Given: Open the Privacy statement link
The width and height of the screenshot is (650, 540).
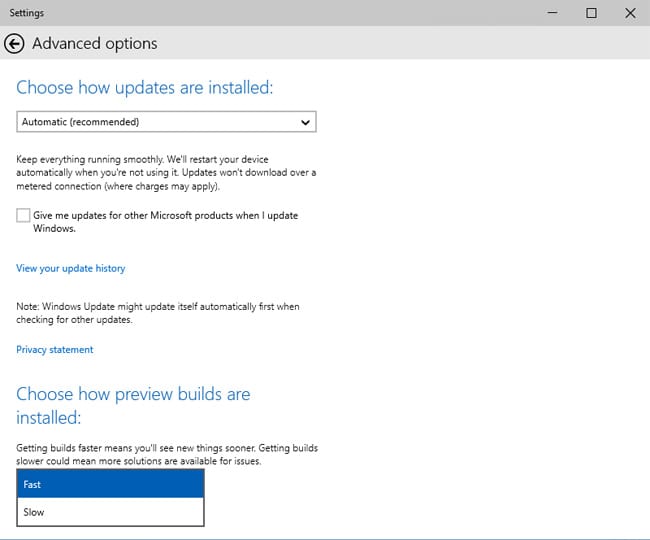Looking at the screenshot, I should click(x=55, y=350).
